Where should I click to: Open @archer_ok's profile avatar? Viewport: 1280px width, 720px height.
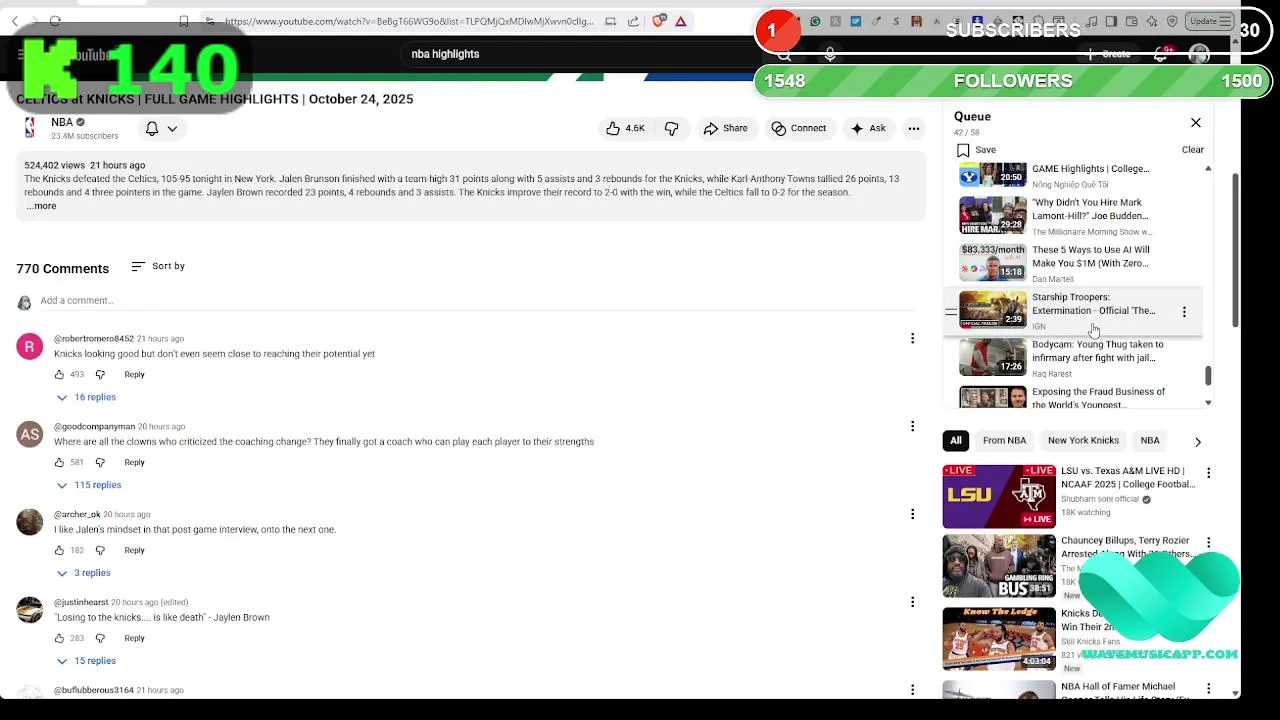point(30,522)
